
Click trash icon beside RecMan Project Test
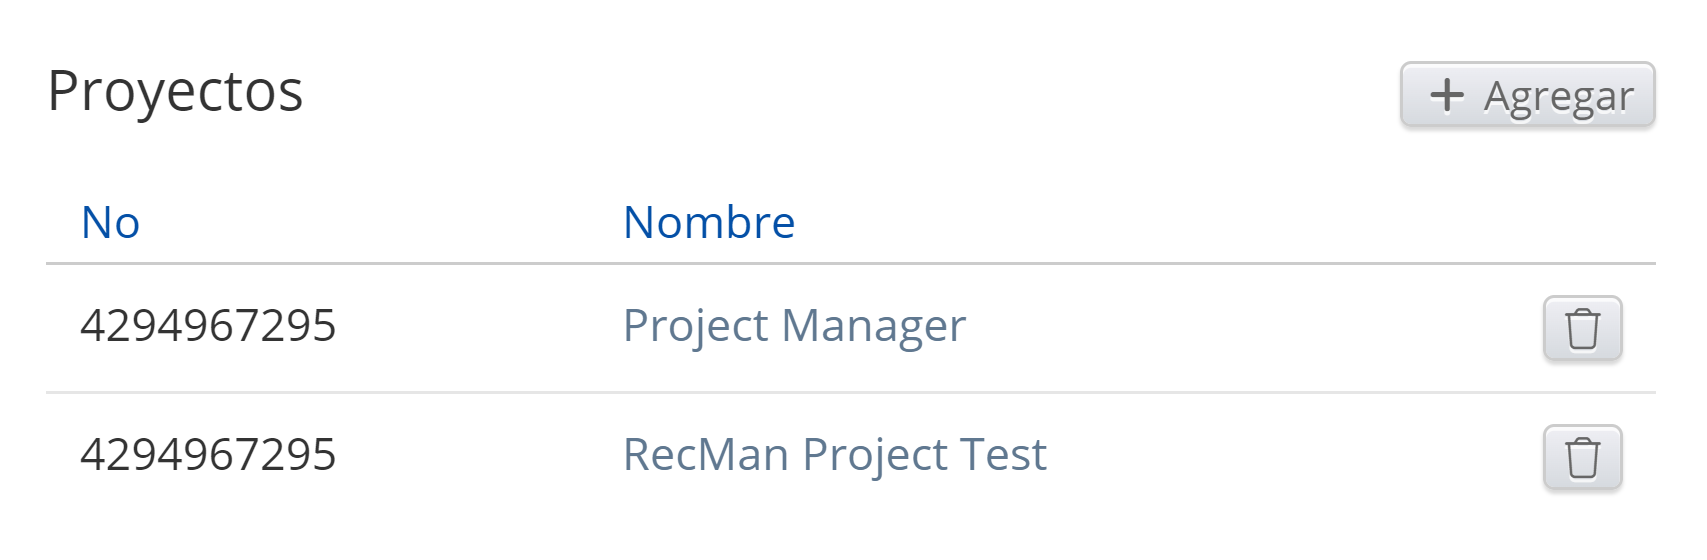pyautogui.click(x=1582, y=457)
